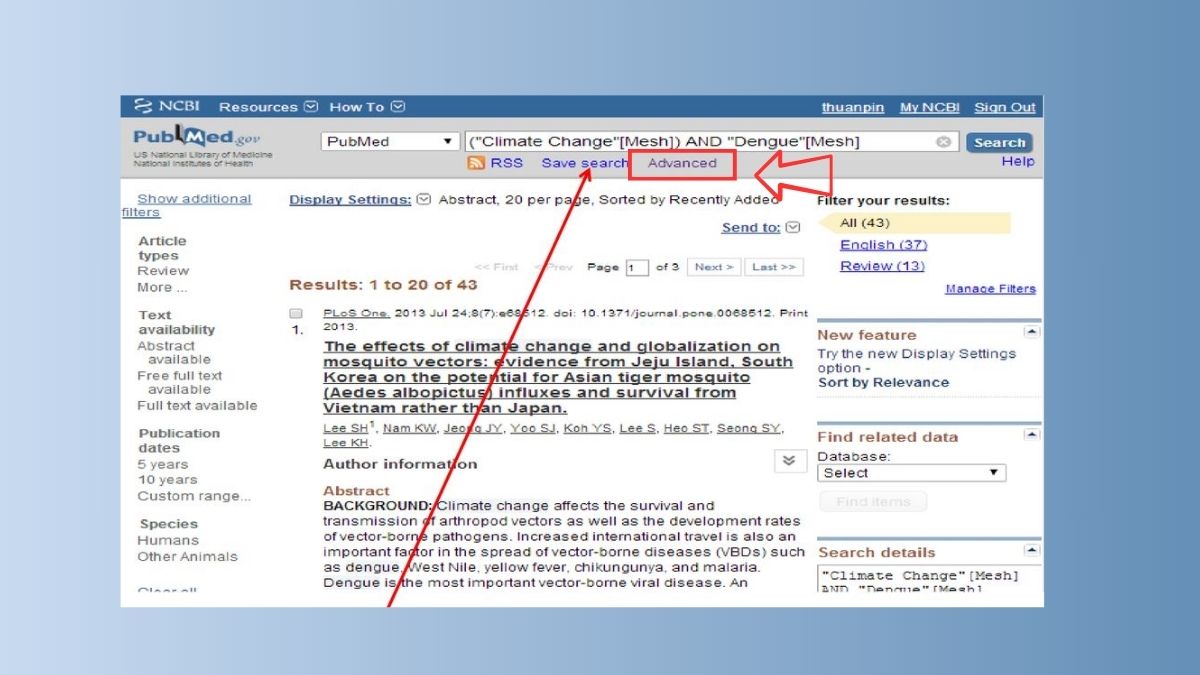Click Manage Filters
The height and width of the screenshot is (675, 1200).
990,289
